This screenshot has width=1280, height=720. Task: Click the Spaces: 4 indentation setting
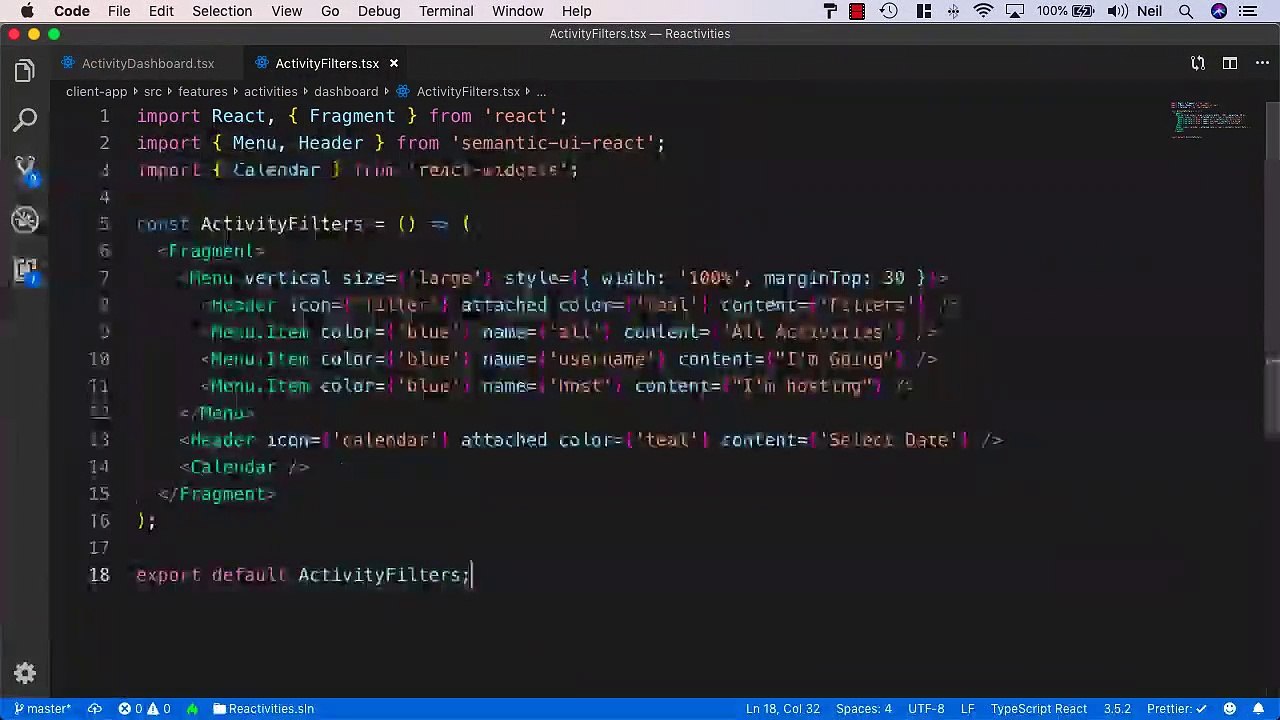(864, 709)
